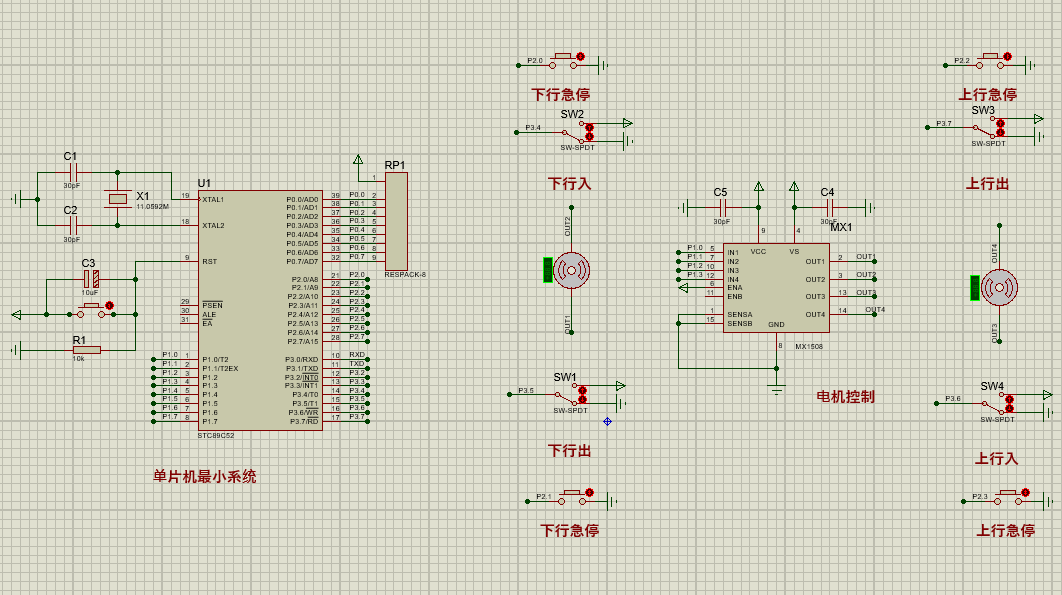Click the 单片机最小系统 text label

coord(204,477)
